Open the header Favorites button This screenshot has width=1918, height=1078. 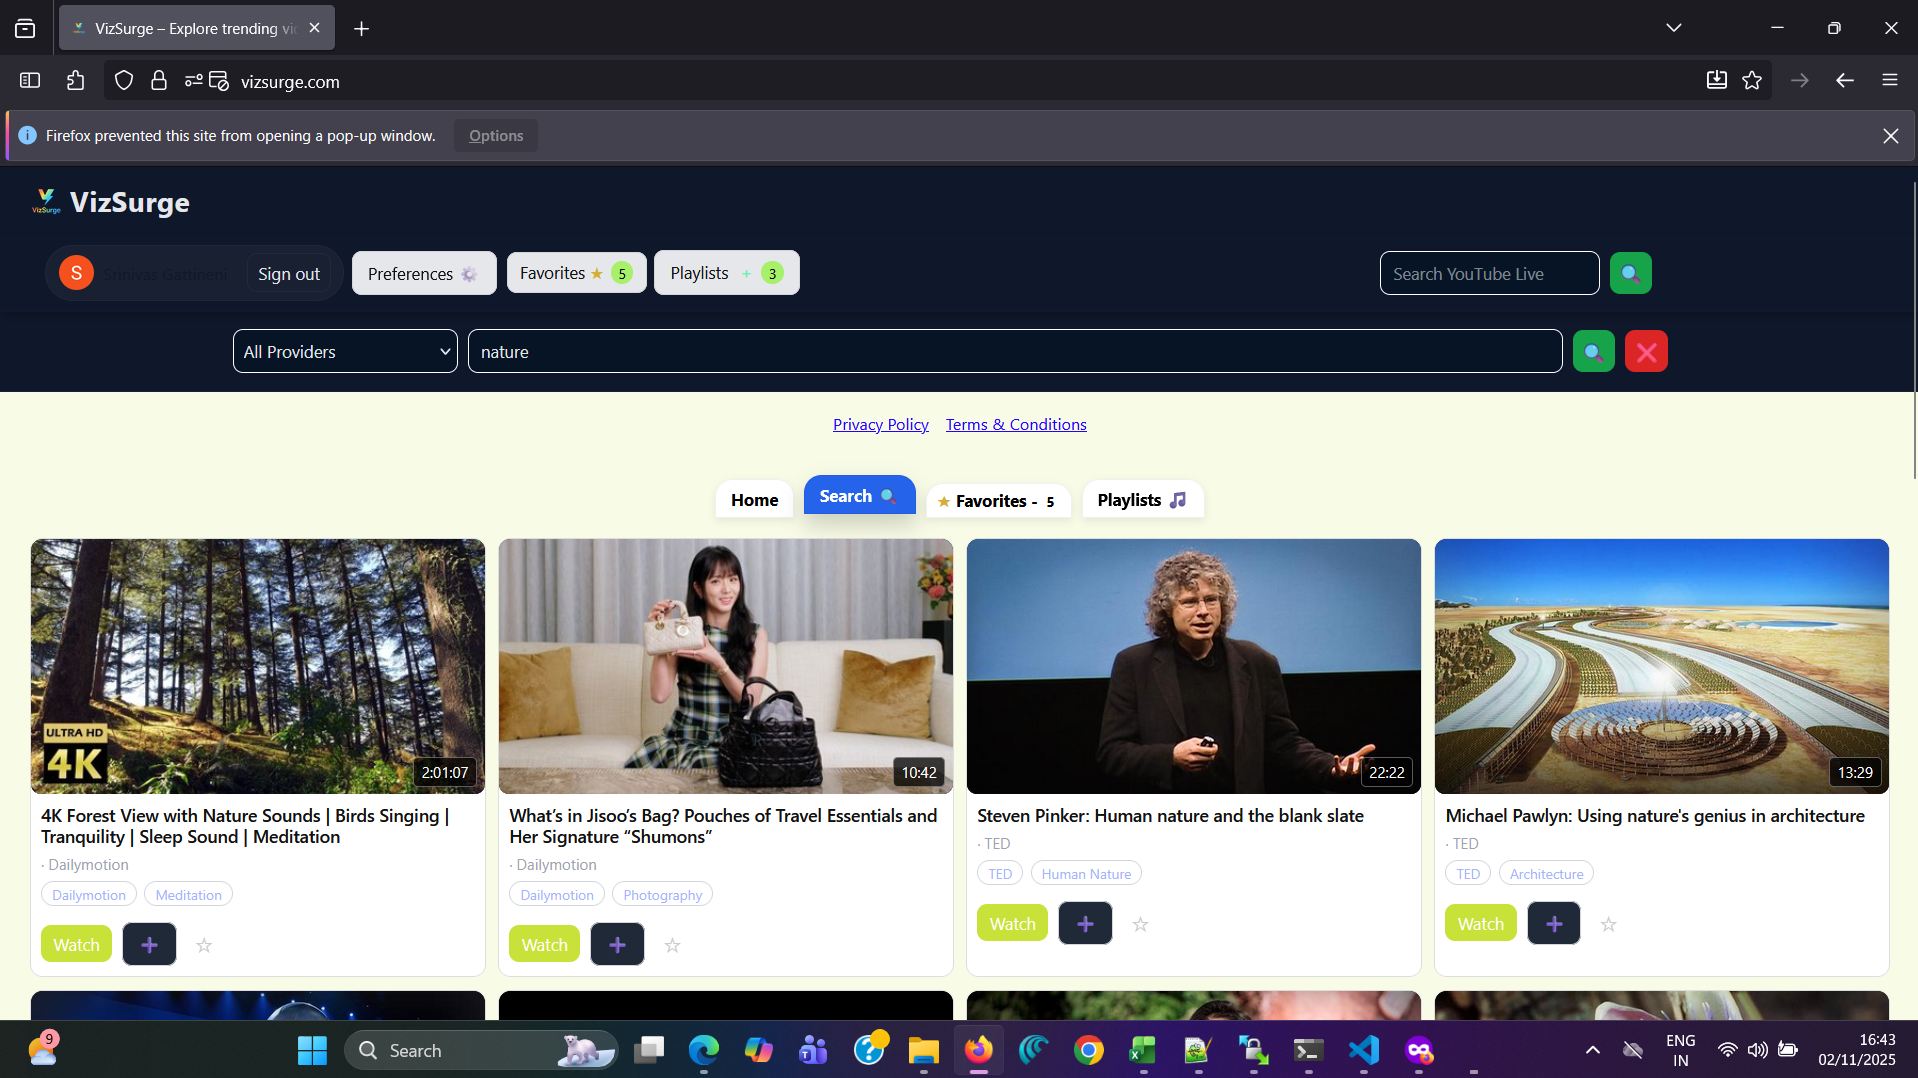(576, 273)
